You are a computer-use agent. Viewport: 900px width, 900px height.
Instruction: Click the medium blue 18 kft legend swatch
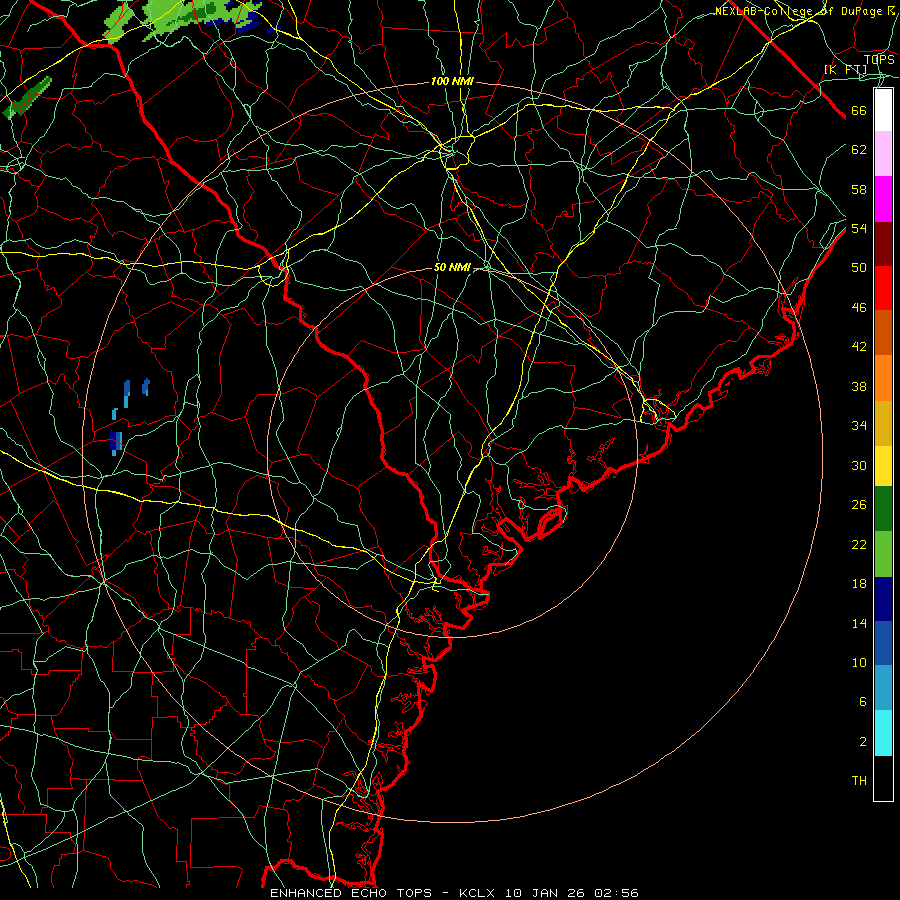[x=883, y=643]
